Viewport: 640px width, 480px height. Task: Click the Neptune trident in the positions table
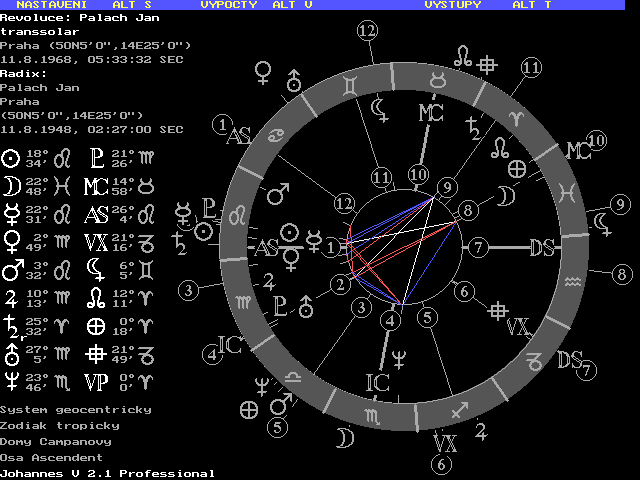click(10, 381)
